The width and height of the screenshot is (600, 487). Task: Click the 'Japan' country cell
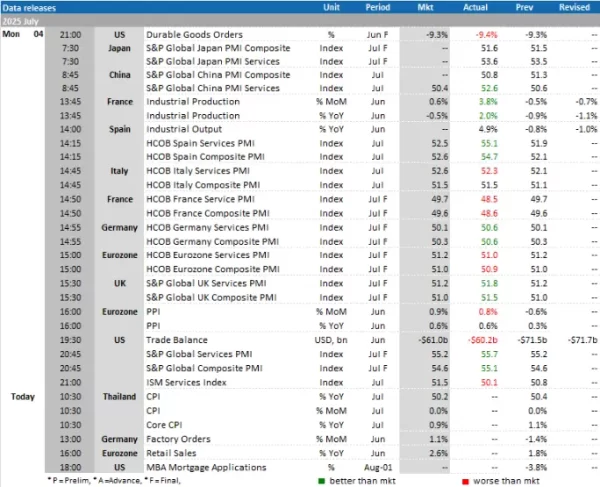(x=119, y=48)
